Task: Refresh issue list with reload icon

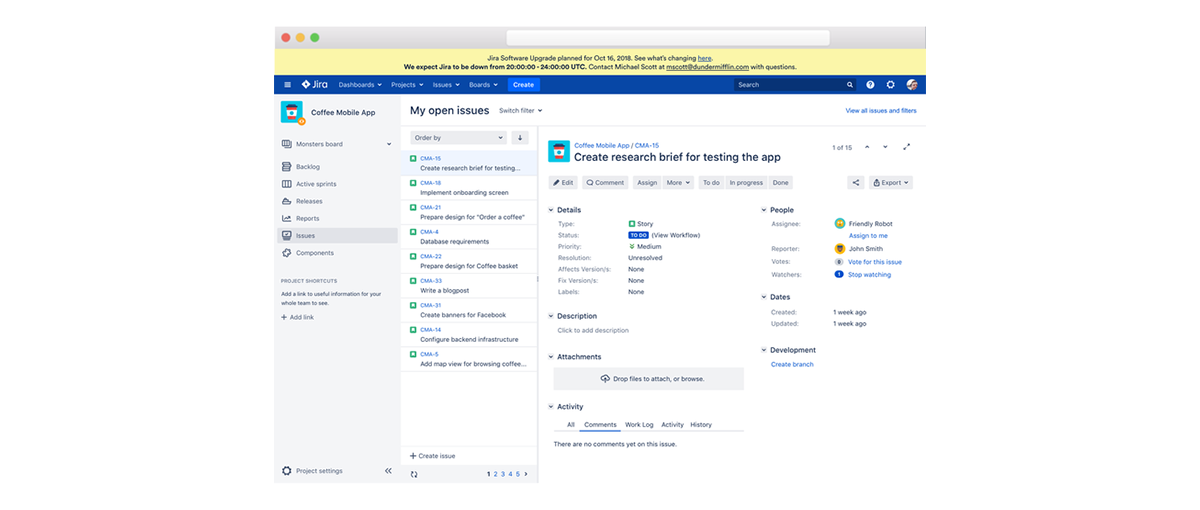Action: click(414, 474)
